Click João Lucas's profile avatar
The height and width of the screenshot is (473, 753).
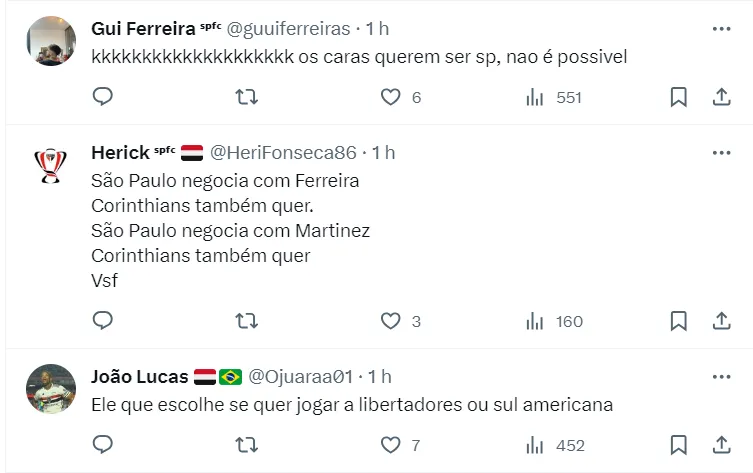(x=50, y=389)
